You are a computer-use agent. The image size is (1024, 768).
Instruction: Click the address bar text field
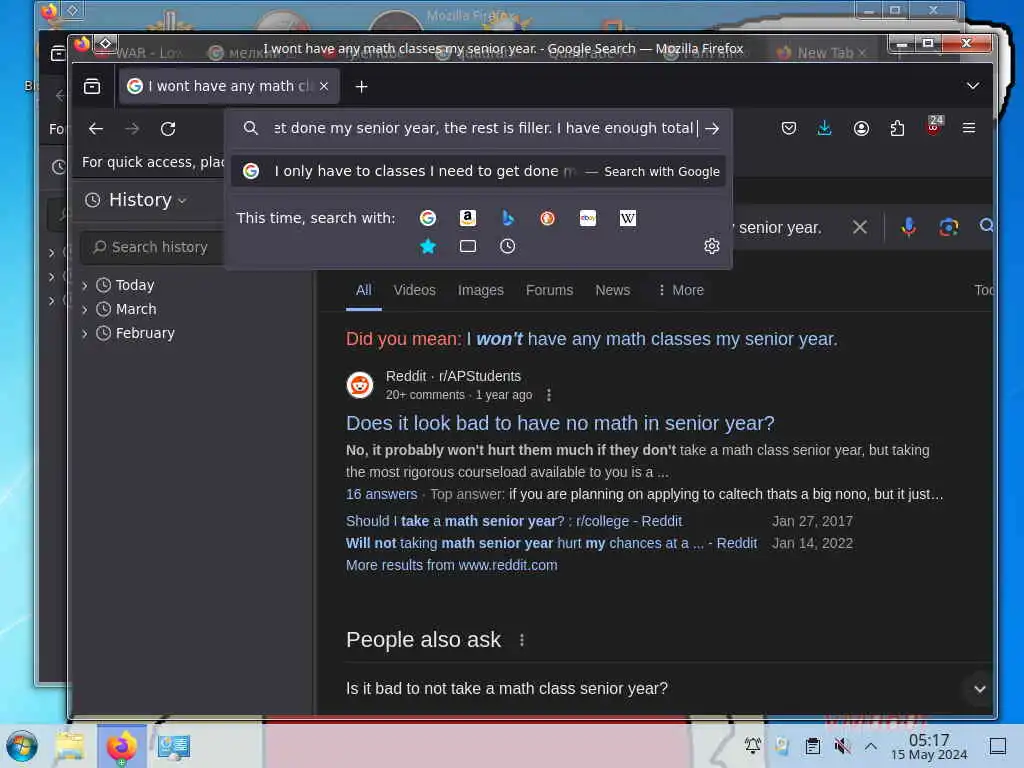tap(483, 129)
